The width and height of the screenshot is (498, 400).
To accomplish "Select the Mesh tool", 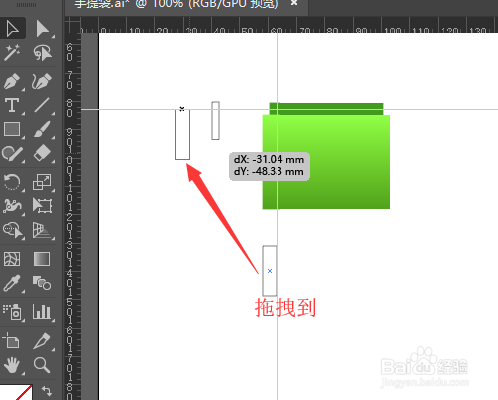I will pyautogui.click(x=13, y=259).
